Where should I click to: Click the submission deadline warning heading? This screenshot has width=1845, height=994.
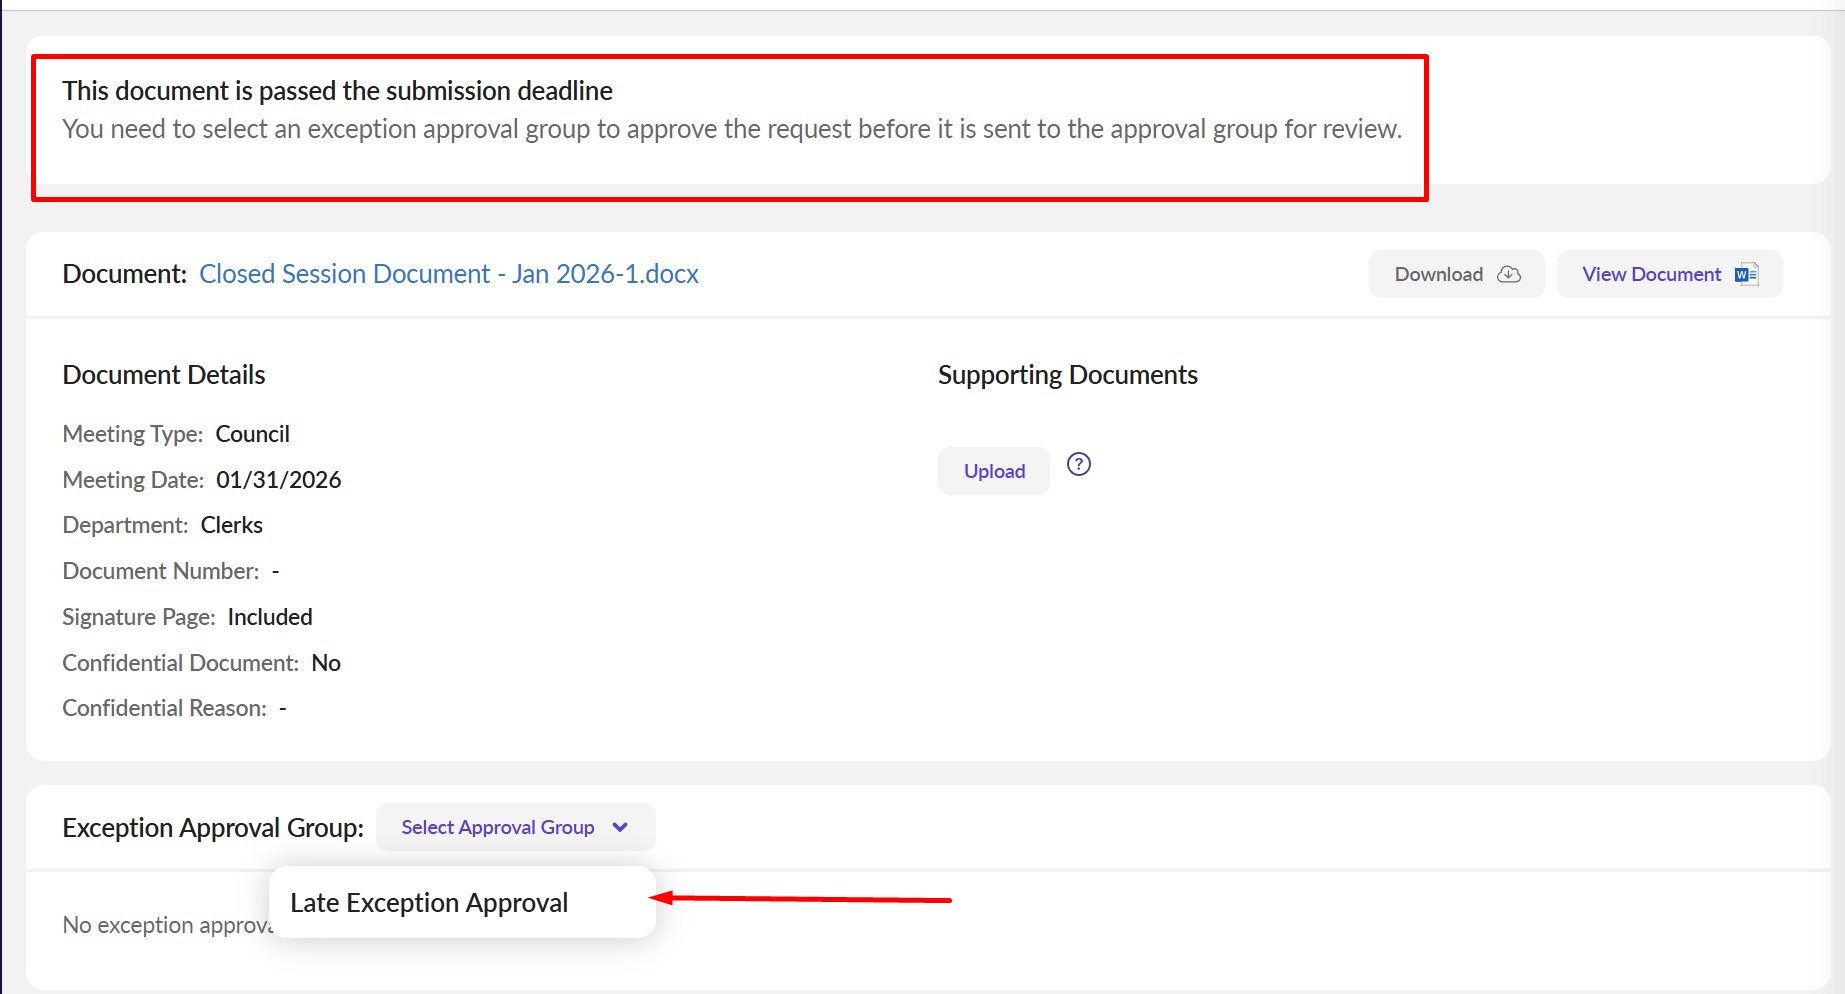pyautogui.click(x=337, y=91)
